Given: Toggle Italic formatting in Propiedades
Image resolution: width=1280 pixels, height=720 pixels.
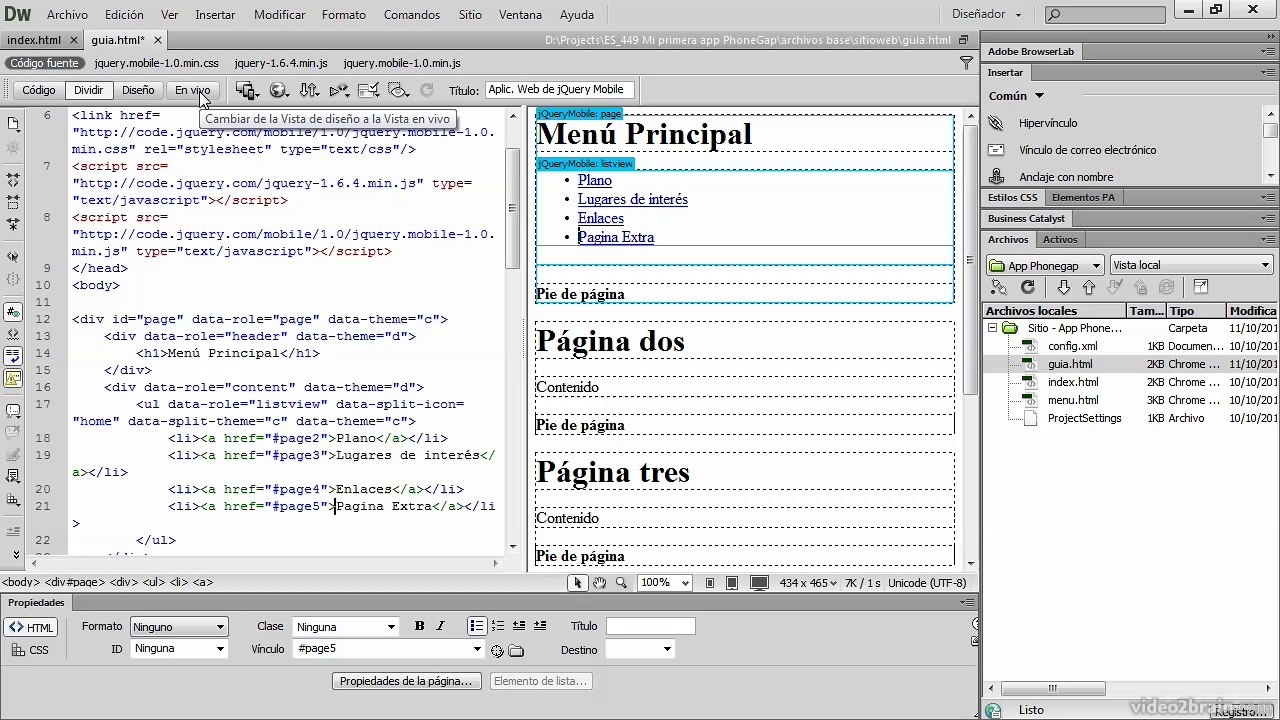Looking at the screenshot, I should pyautogui.click(x=440, y=626).
